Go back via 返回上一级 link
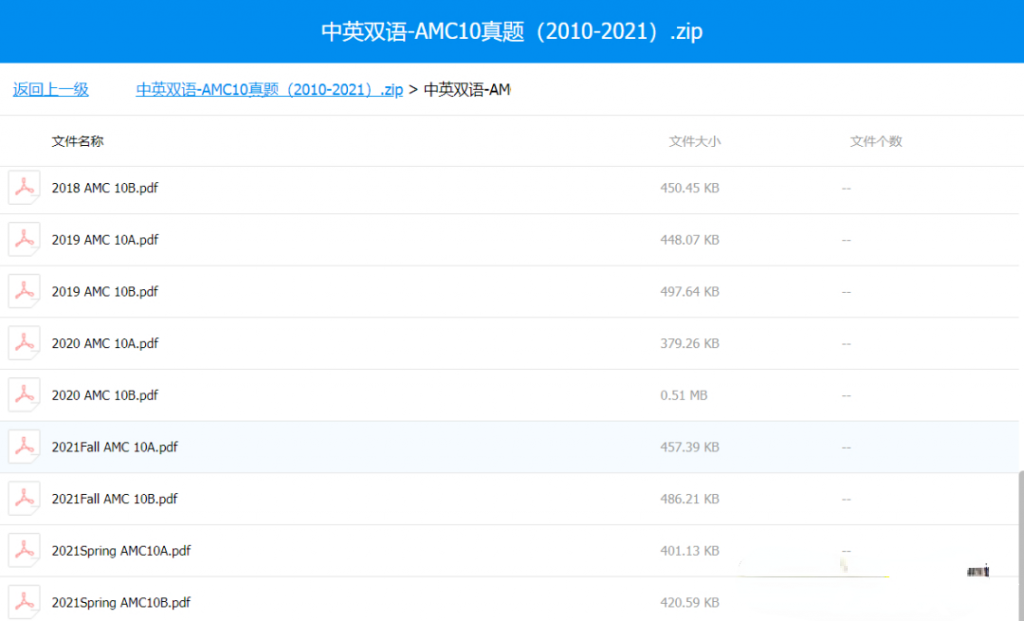 pyautogui.click(x=51, y=89)
